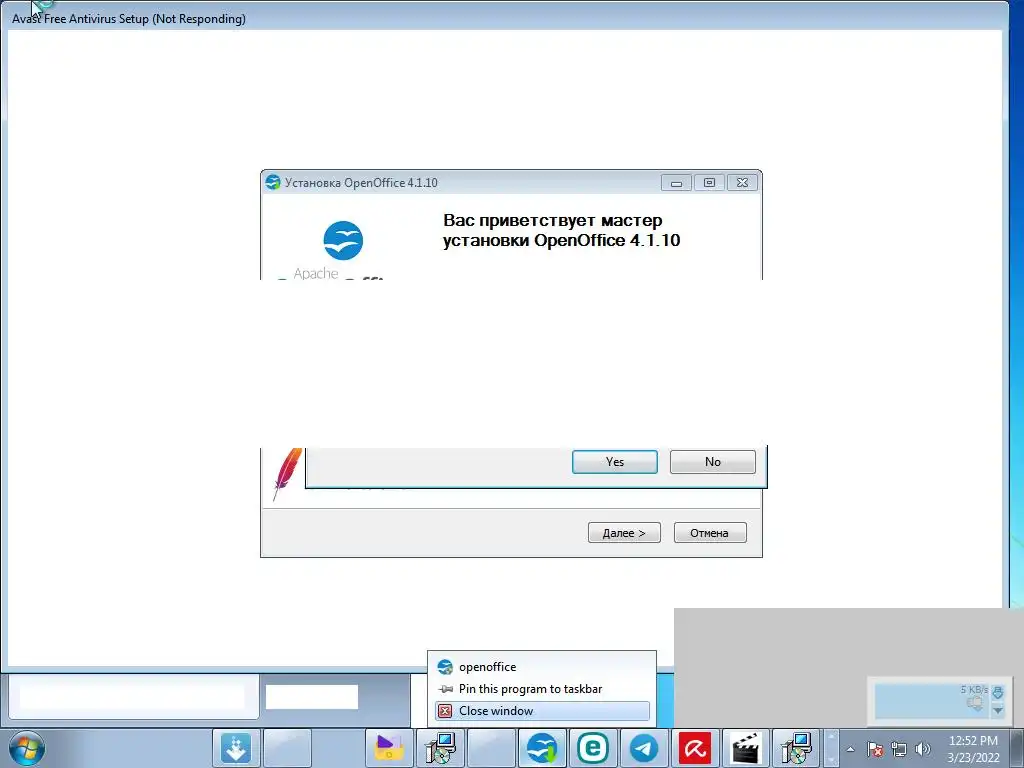
Task: Open the Action Center flag icon
Action: (875, 749)
